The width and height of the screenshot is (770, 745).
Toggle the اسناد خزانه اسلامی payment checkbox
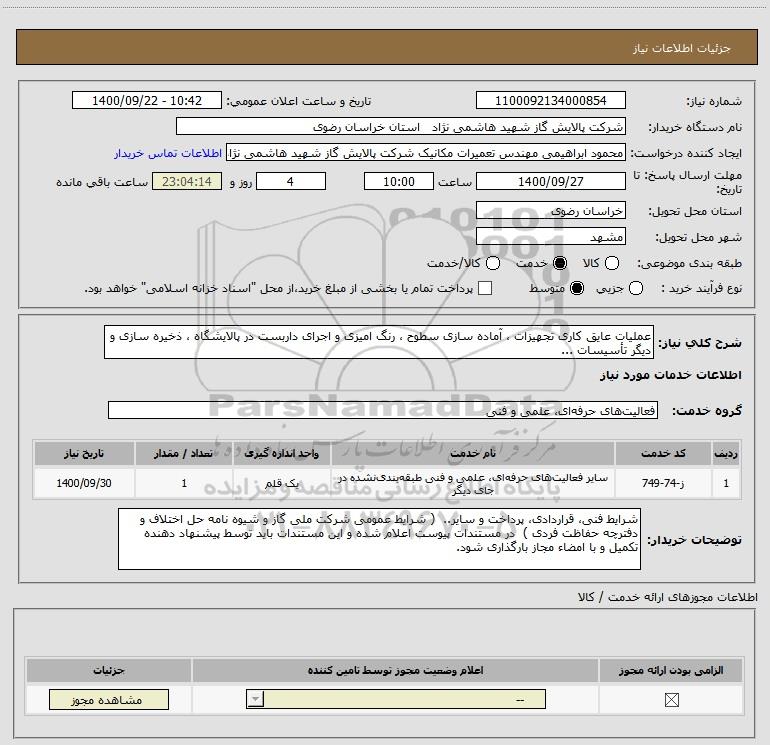[485, 288]
